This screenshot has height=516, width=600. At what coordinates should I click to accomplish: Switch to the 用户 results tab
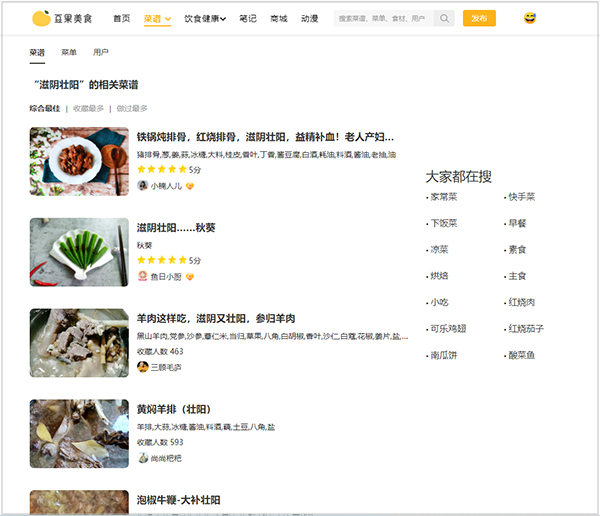(101, 51)
